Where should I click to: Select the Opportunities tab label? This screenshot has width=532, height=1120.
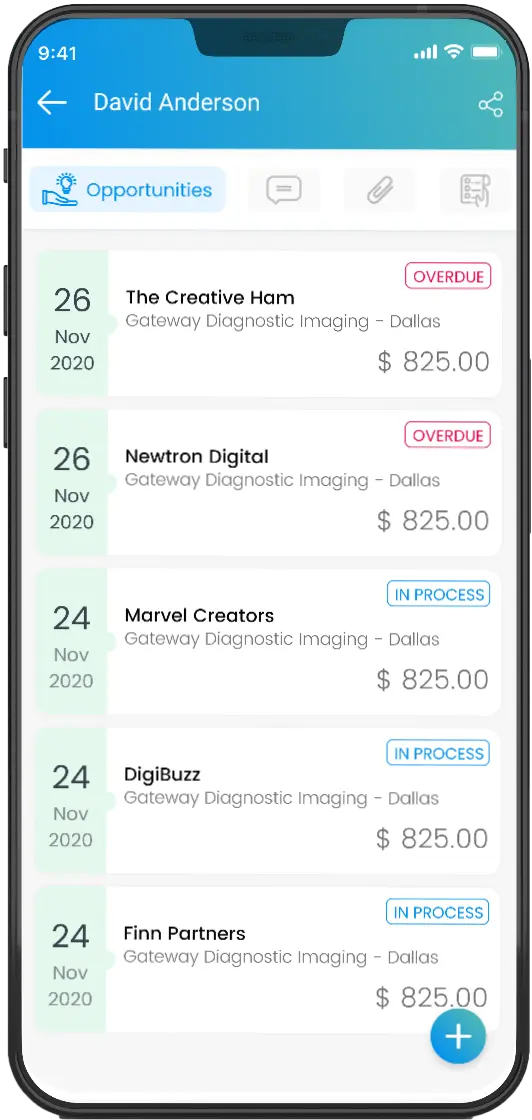[x=149, y=190]
